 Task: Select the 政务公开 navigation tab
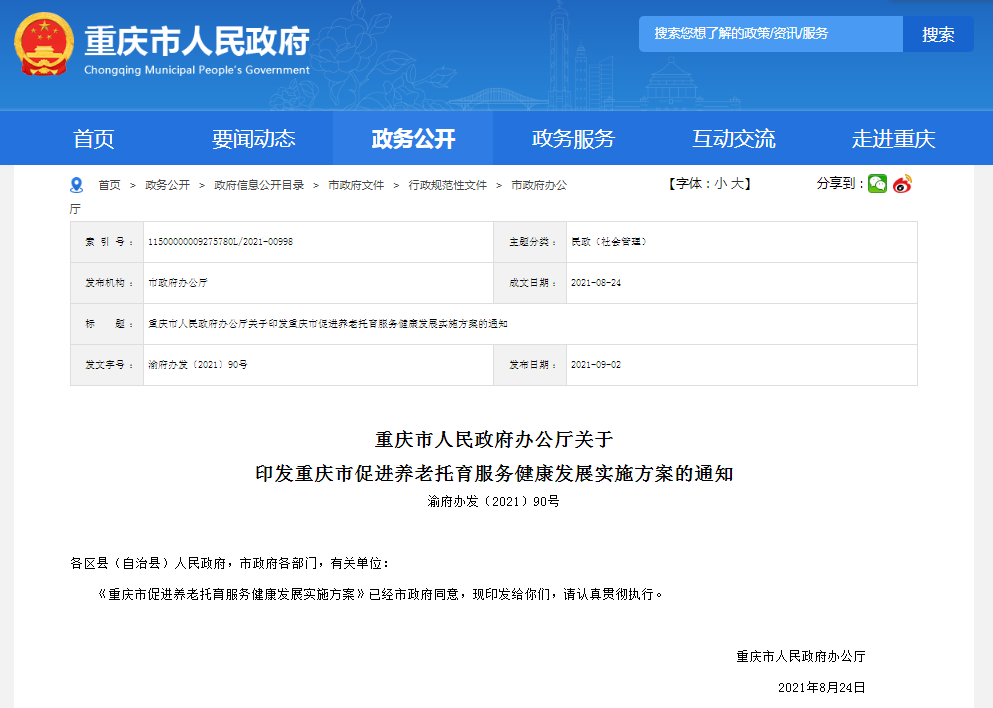413,139
